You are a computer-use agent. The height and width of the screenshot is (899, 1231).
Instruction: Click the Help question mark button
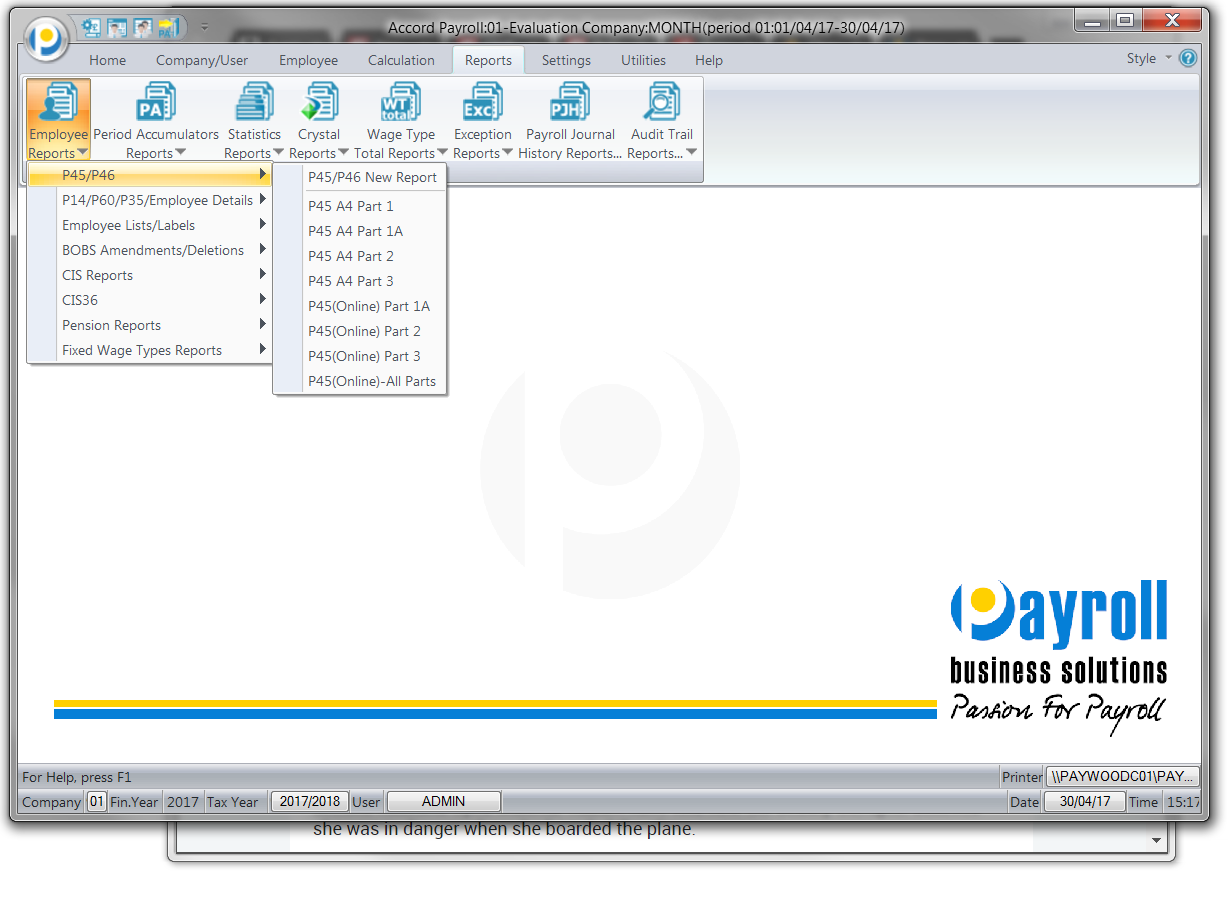point(1188,58)
